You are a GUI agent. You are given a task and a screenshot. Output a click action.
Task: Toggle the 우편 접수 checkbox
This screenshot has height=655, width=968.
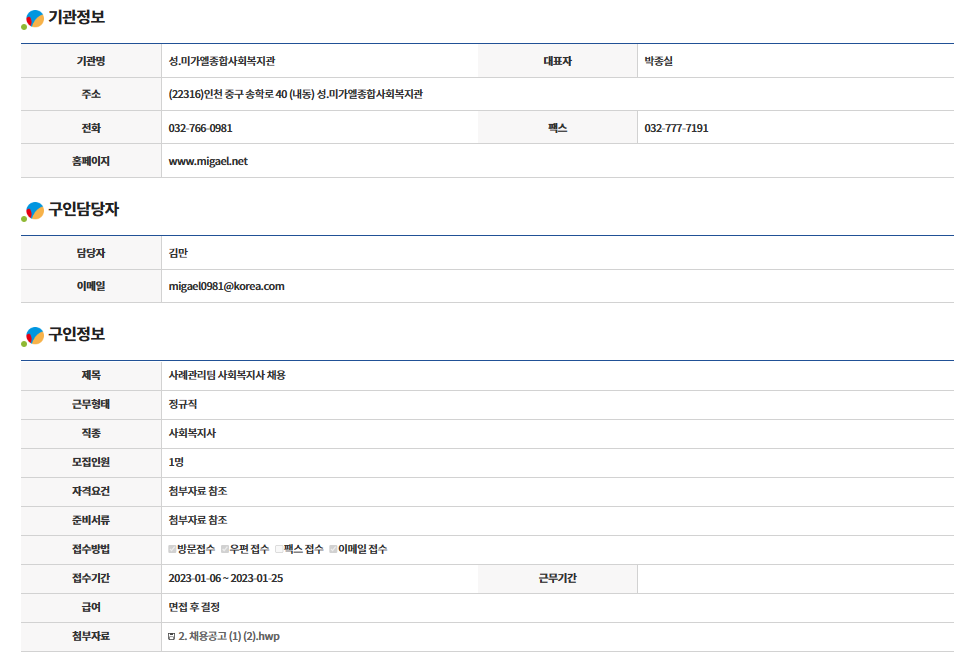tap(225, 549)
